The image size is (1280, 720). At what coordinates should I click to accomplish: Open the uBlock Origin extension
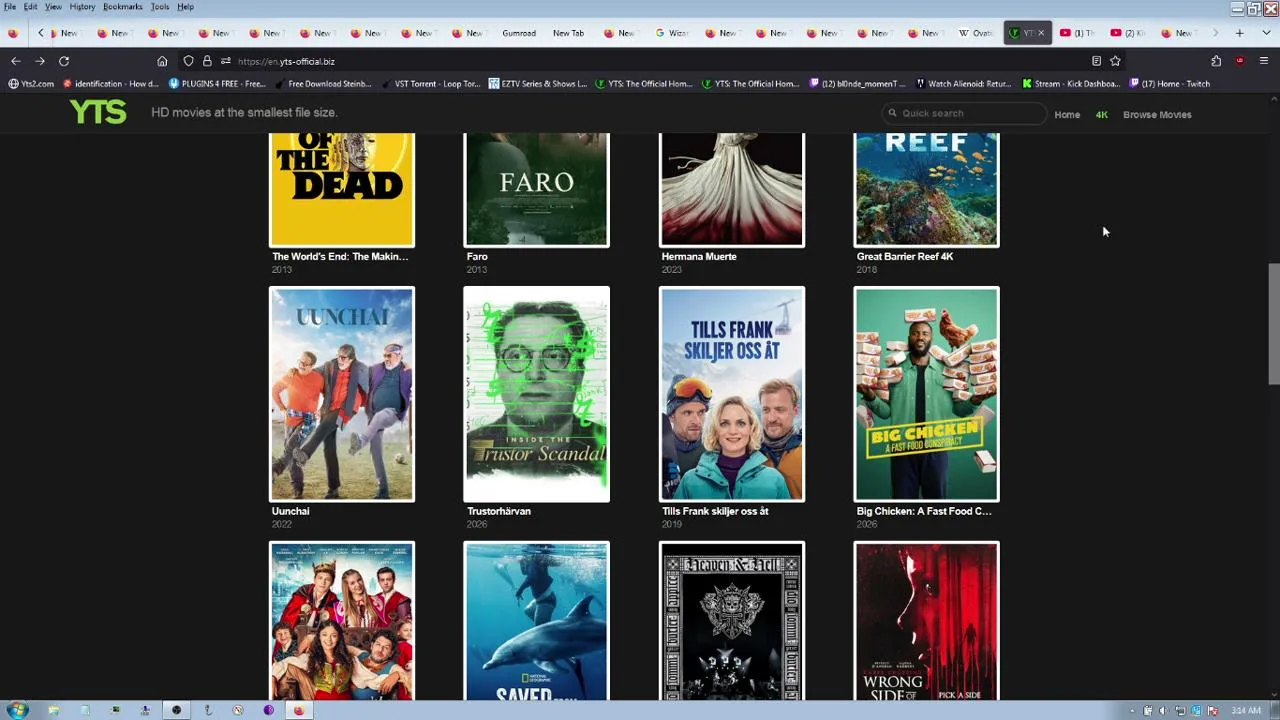click(1240, 61)
